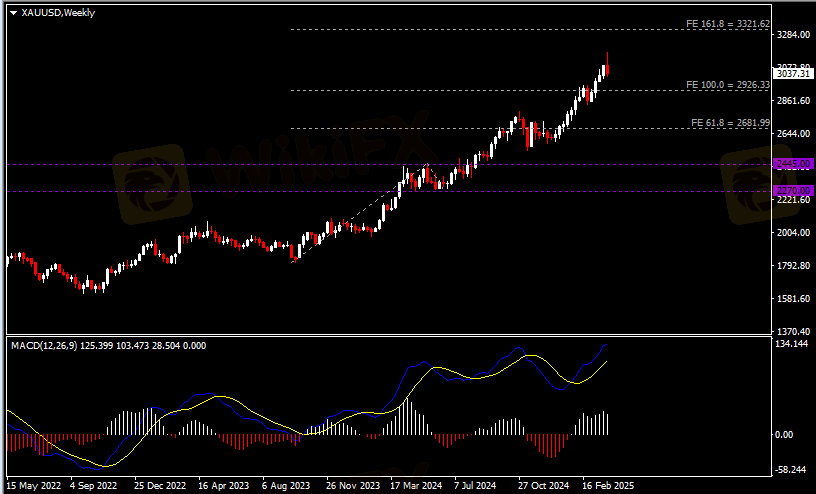The height and width of the screenshot is (494, 816).
Task: Click the 15 May 2022 date label
Action: (33, 486)
